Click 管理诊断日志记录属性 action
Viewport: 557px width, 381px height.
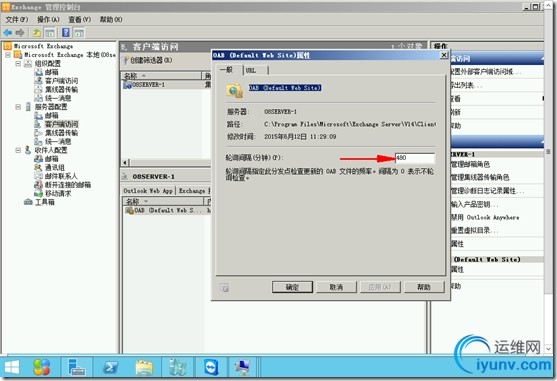(x=487, y=191)
